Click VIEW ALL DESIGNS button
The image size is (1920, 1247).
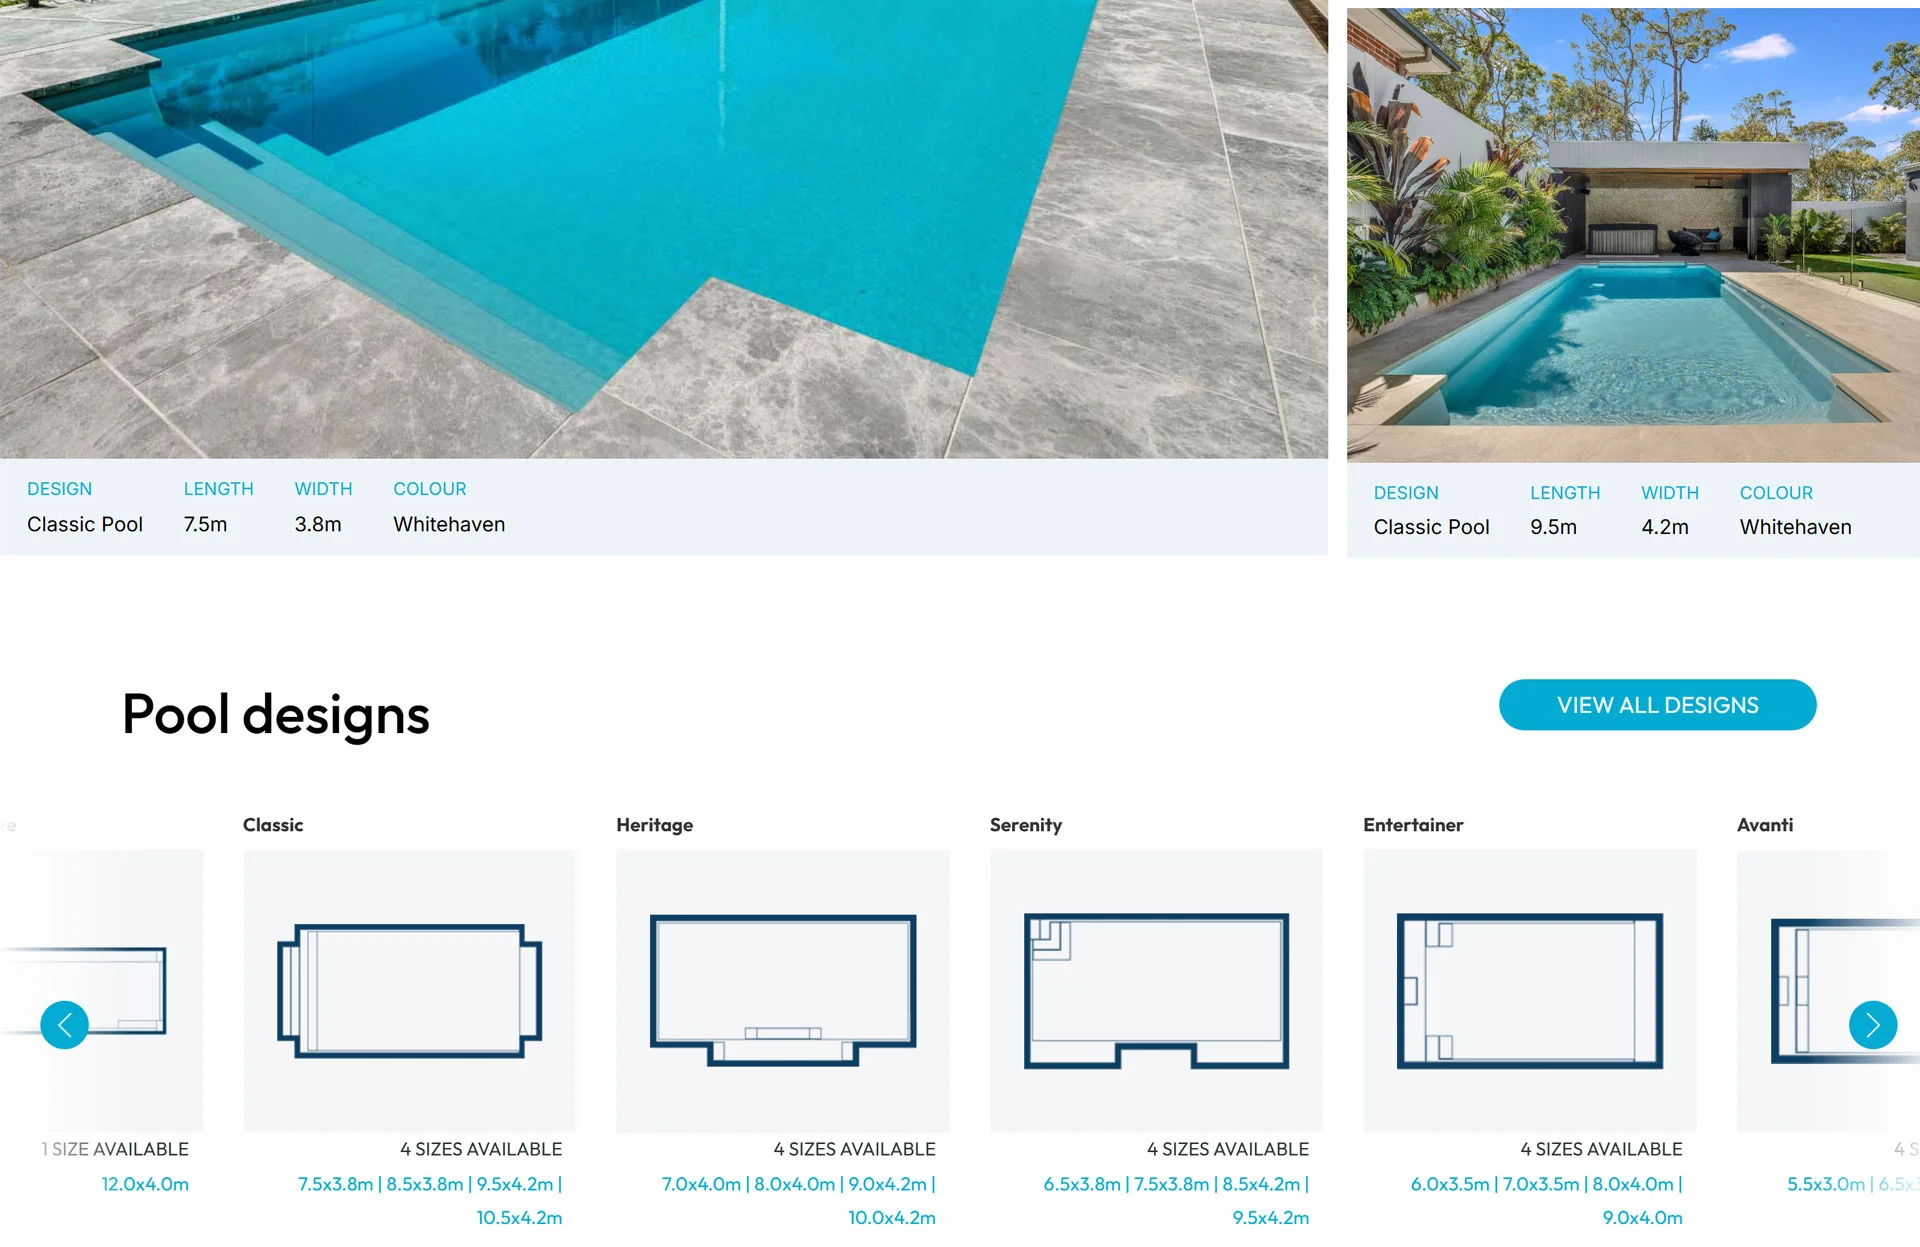pyautogui.click(x=1657, y=704)
